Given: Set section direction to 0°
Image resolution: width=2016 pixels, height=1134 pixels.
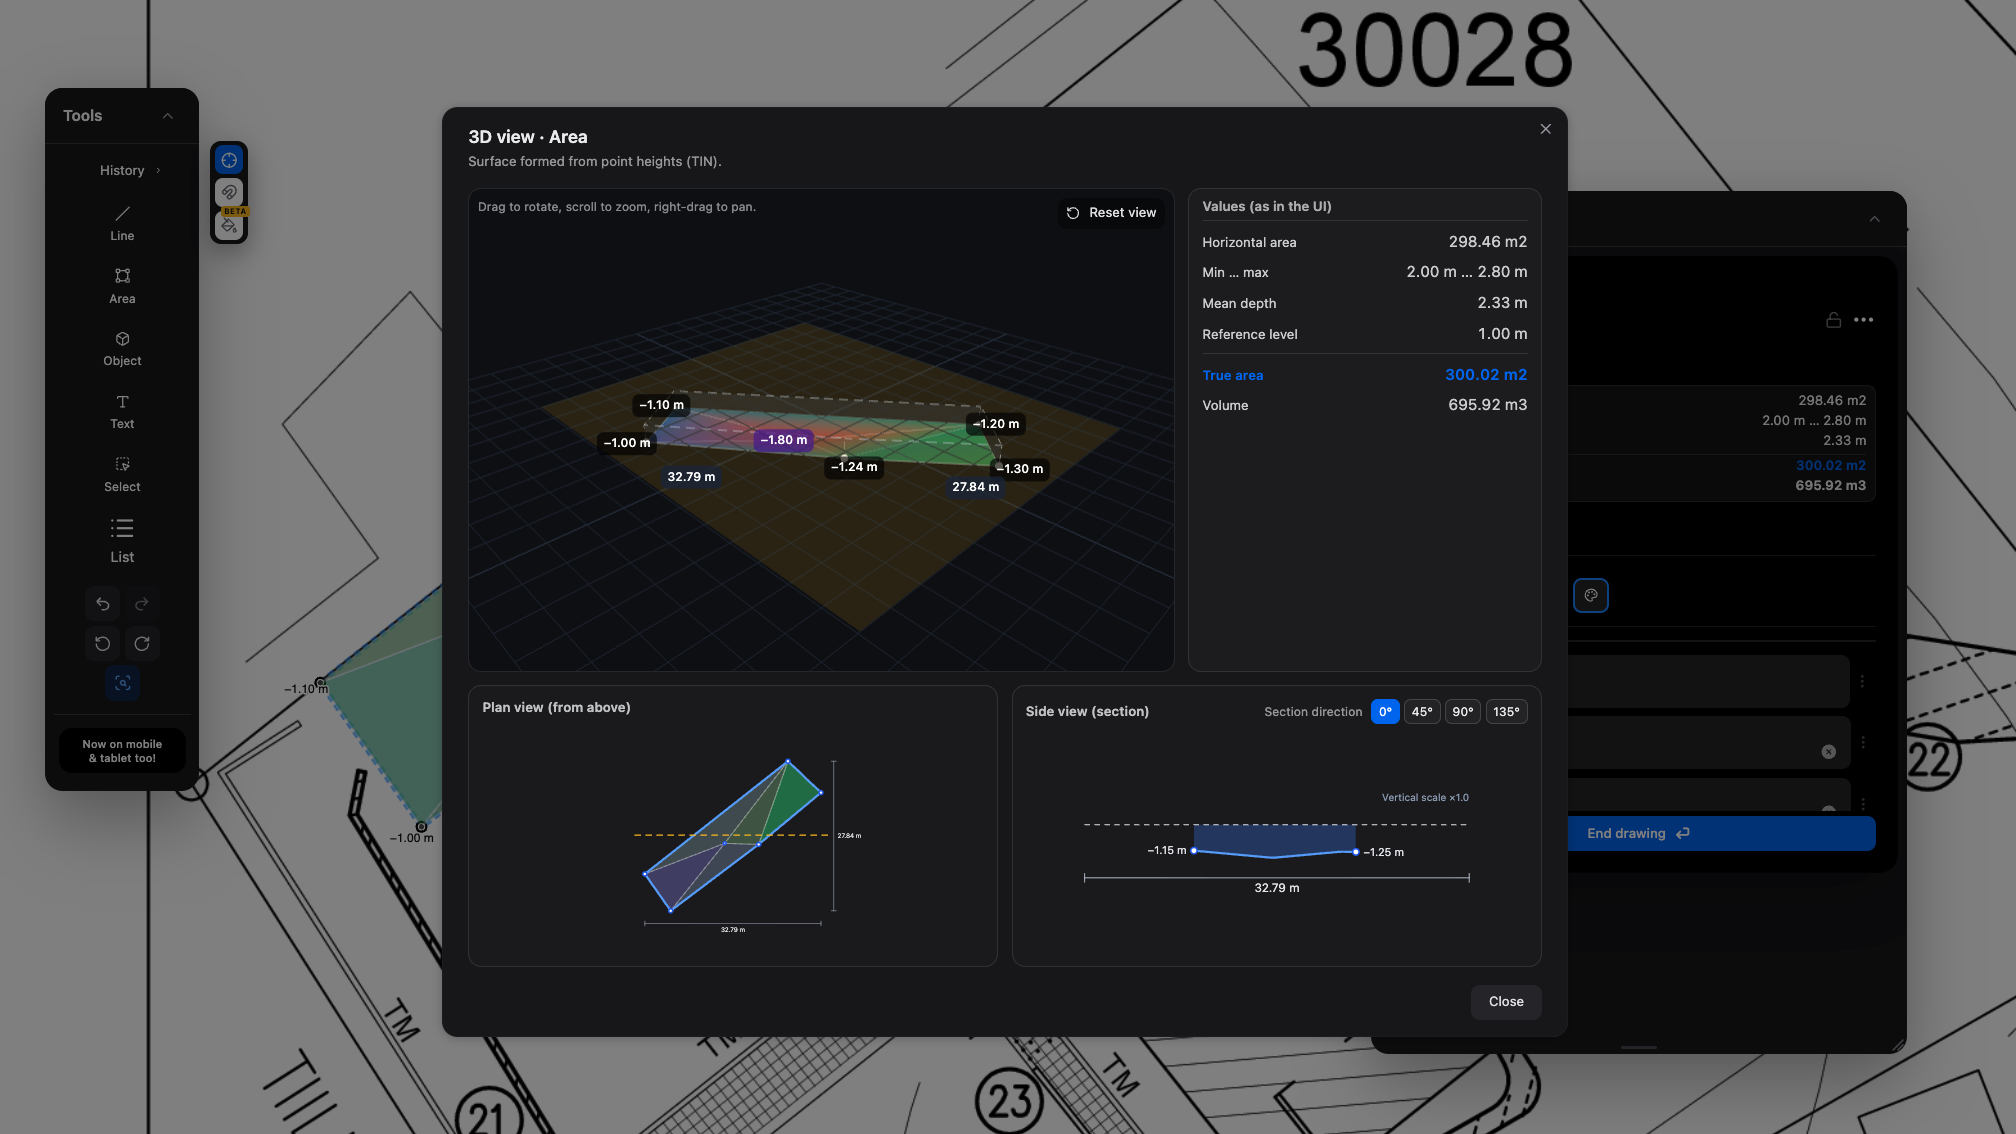Looking at the screenshot, I should [1385, 712].
